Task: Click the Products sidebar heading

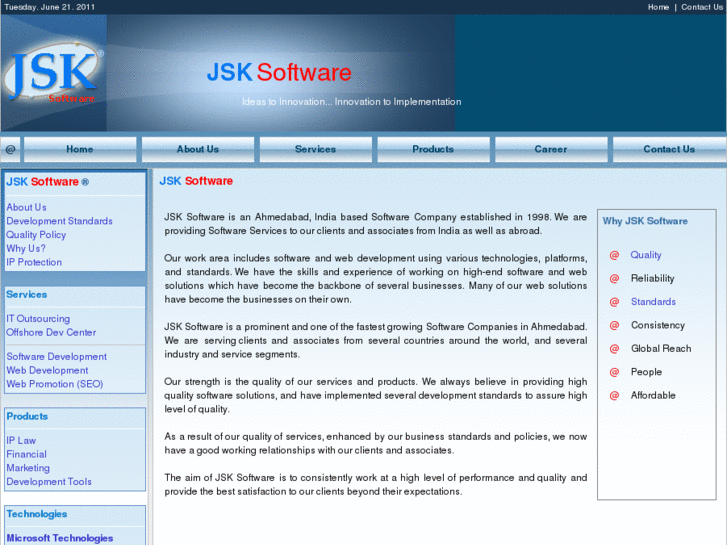Action: point(27,417)
